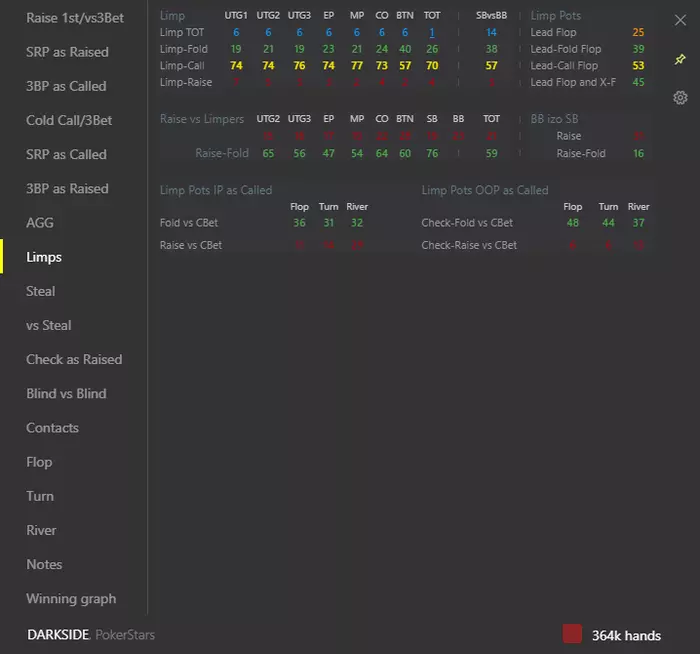Open the Turn tab in sidebar

click(40, 496)
